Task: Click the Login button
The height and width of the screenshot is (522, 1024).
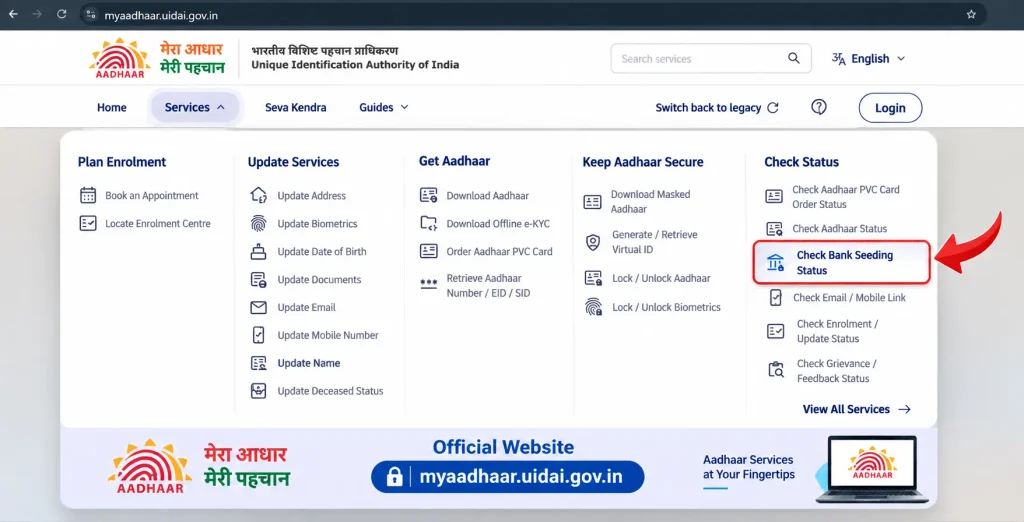Action: pyautogui.click(x=890, y=108)
